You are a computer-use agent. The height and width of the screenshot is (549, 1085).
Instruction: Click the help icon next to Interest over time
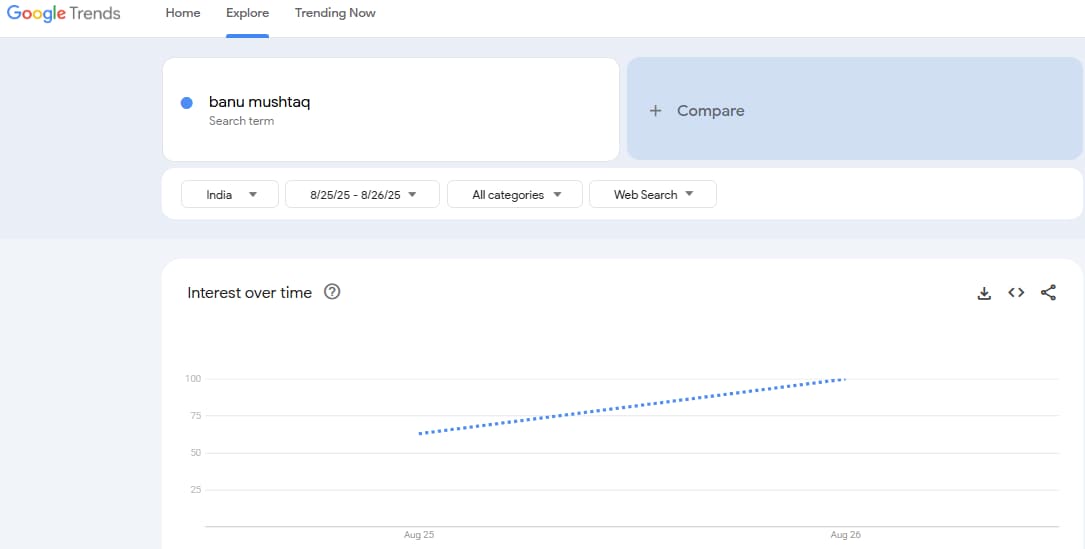pyautogui.click(x=332, y=292)
